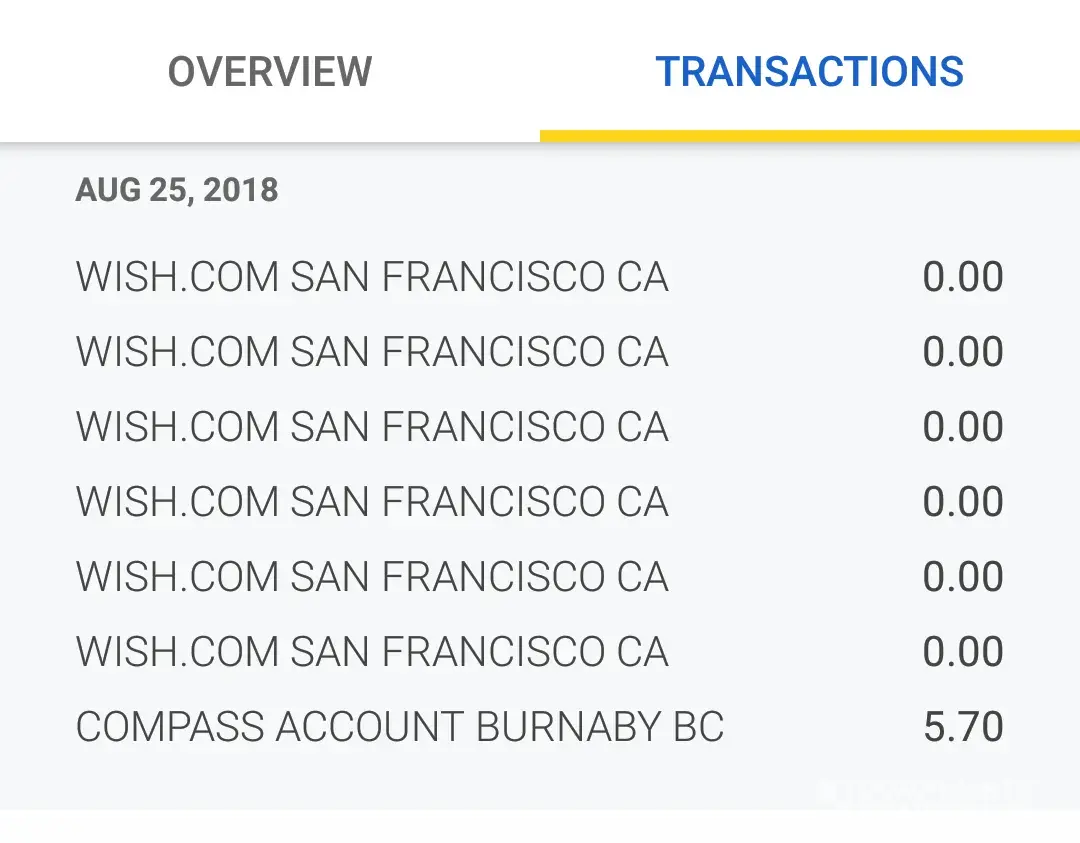View the fifth WISH.COM transaction entry
This screenshot has width=1080, height=843.
click(372, 577)
